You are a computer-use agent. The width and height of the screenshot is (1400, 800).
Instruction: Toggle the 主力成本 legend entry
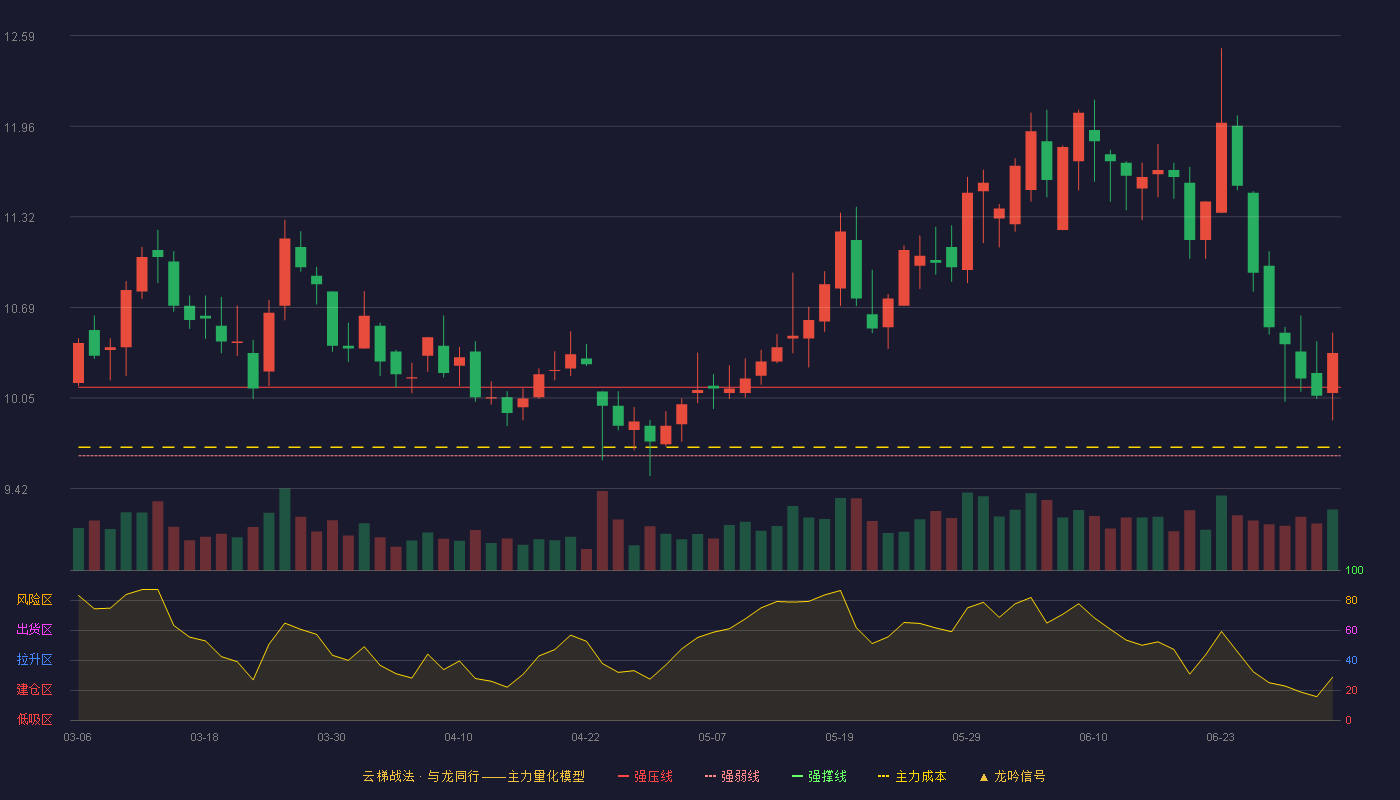tap(912, 776)
